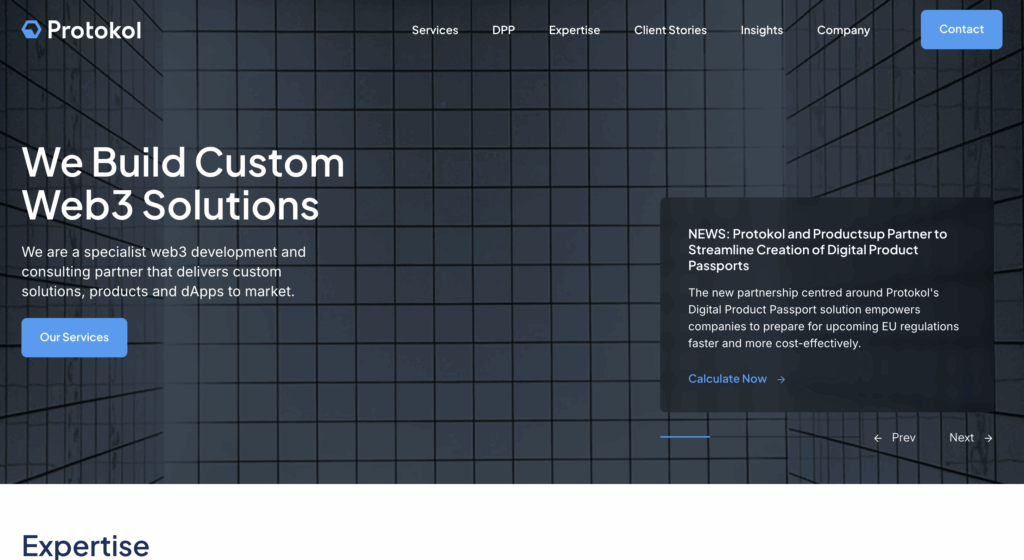Click the Protokol hexagon logo icon
Viewport: 1024px width, 560px height.
tap(31, 29)
